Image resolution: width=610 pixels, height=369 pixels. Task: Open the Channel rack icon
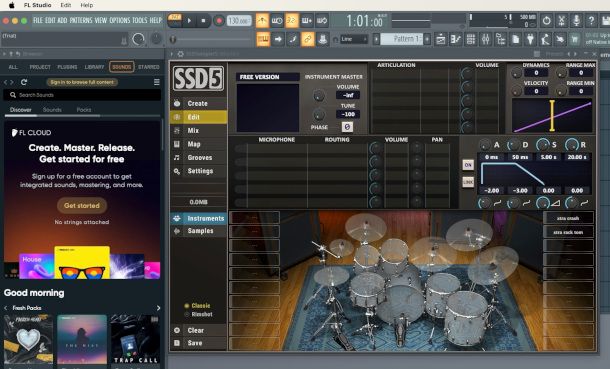pyautogui.click(x=470, y=39)
